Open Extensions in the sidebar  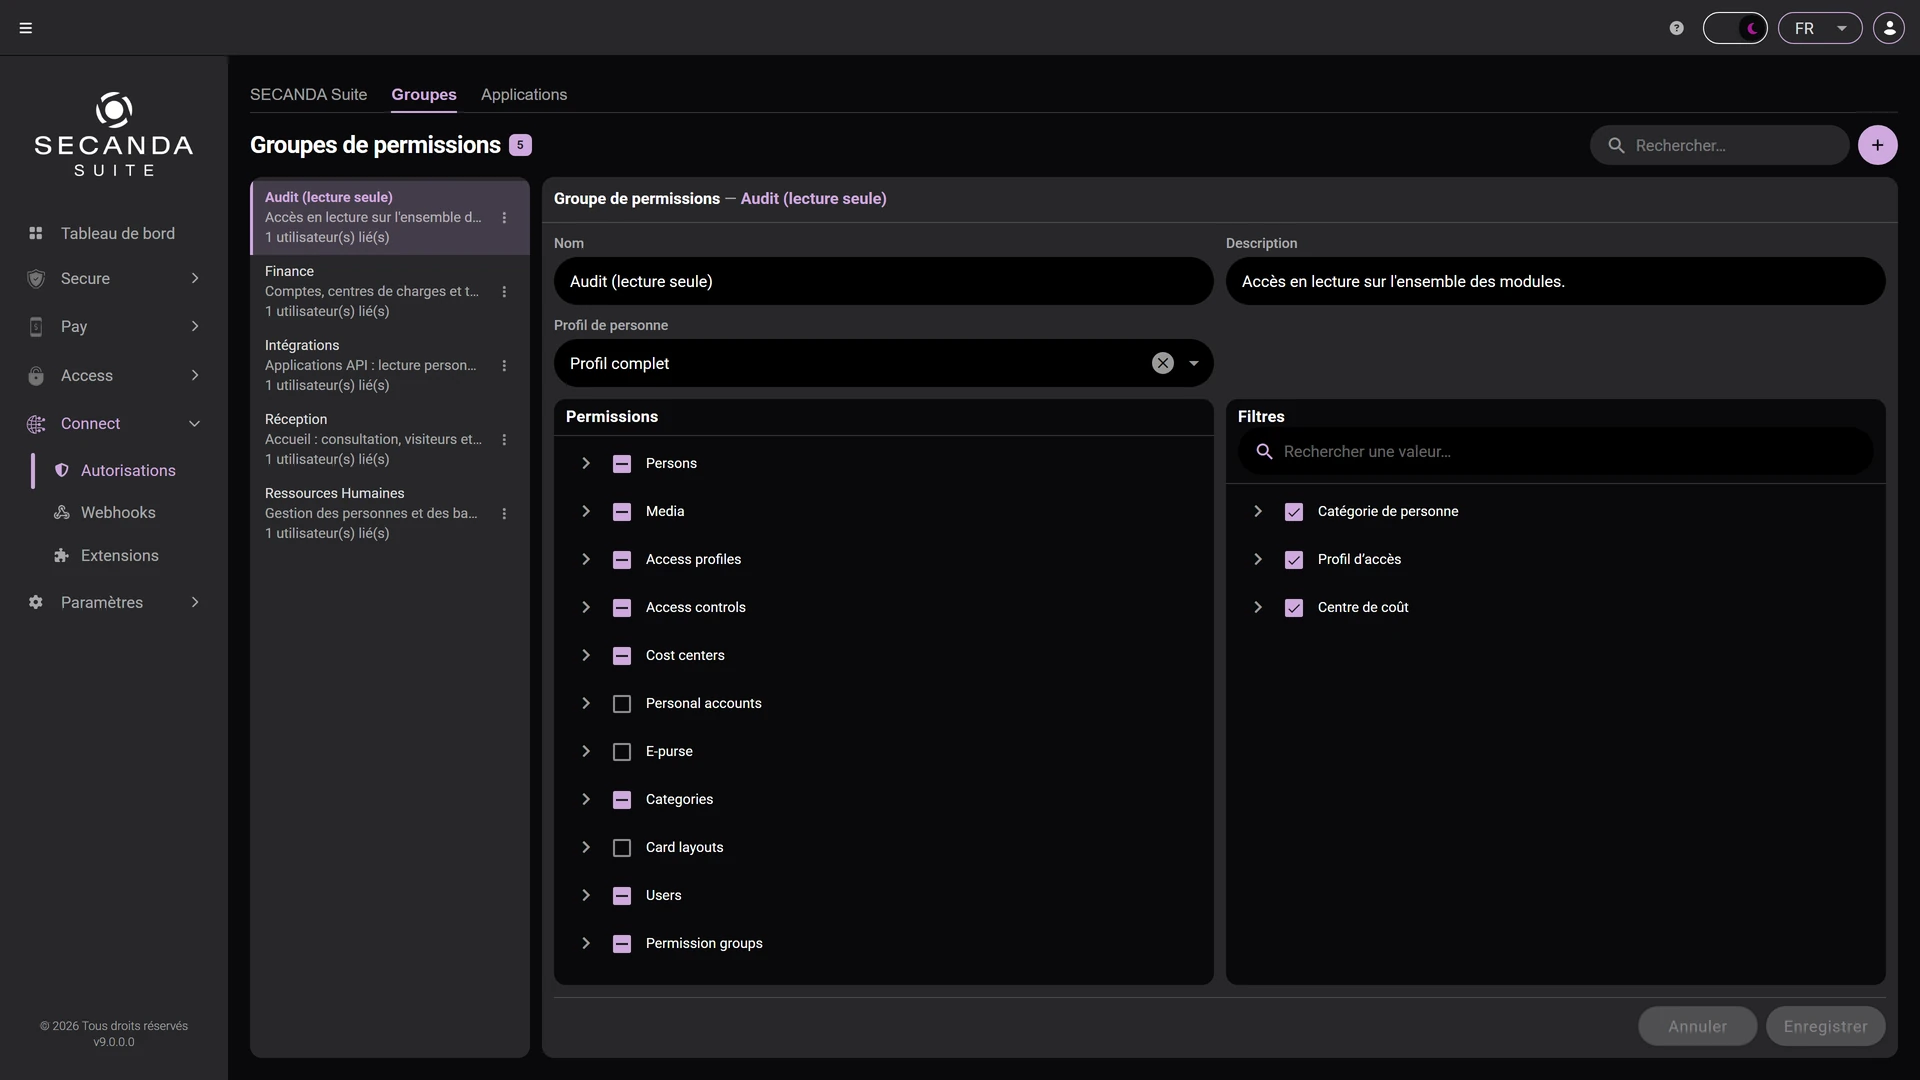tap(118, 555)
